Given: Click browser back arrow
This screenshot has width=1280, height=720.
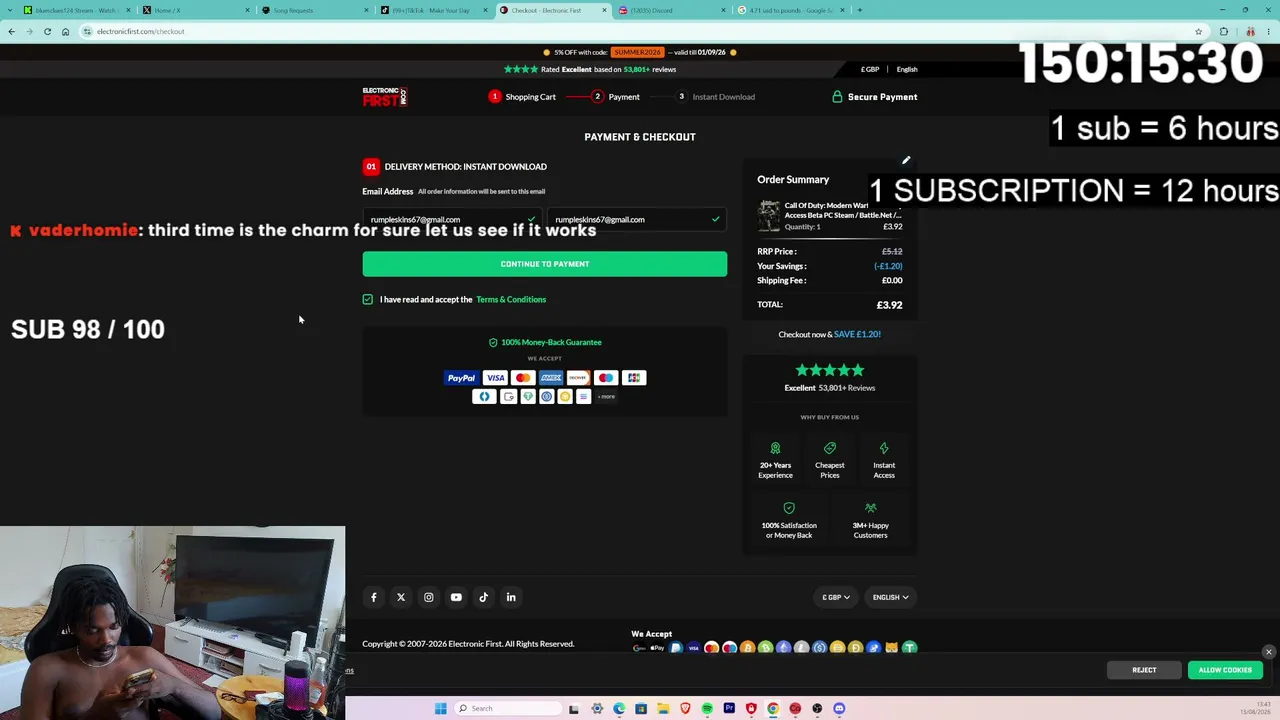Looking at the screenshot, I should coord(11,31).
